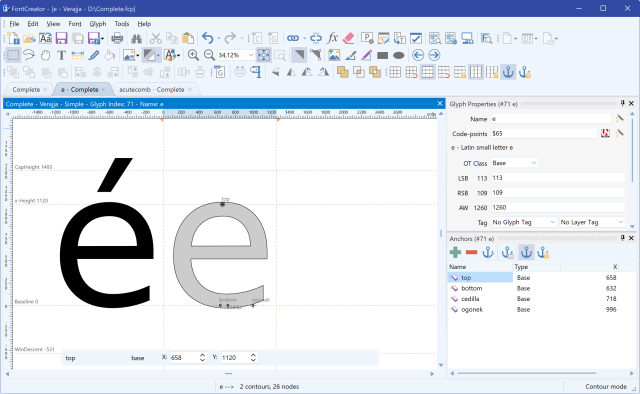Toggle horizontal guidelines grid button
640x394 pixels.
click(x=427, y=72)
